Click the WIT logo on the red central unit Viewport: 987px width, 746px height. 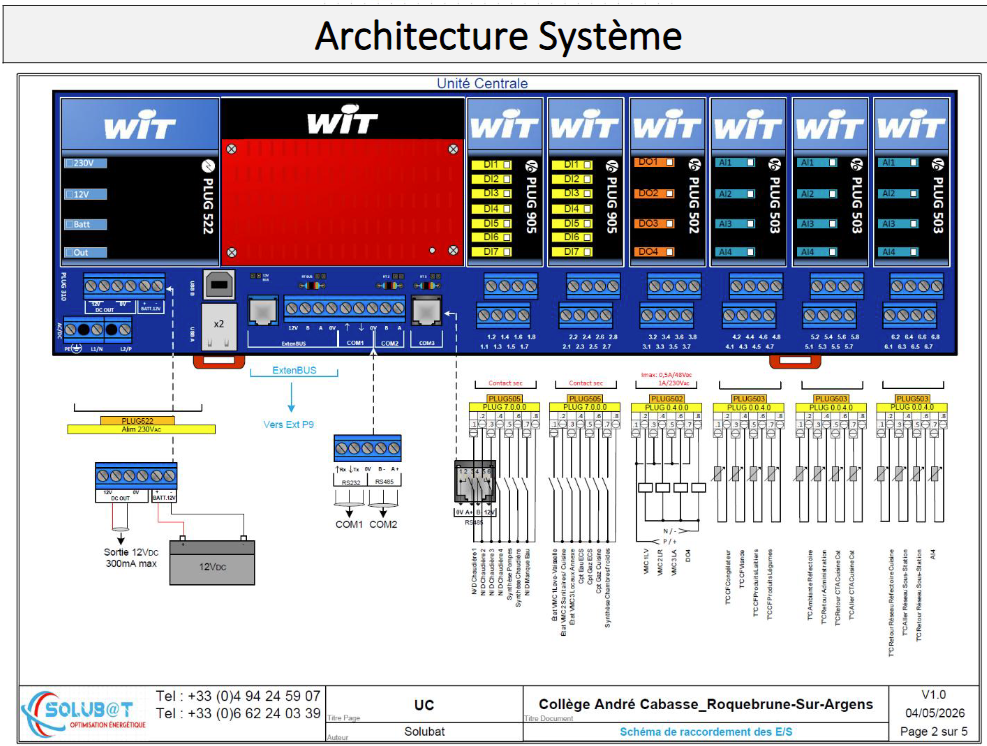click(x=342, y=122)
